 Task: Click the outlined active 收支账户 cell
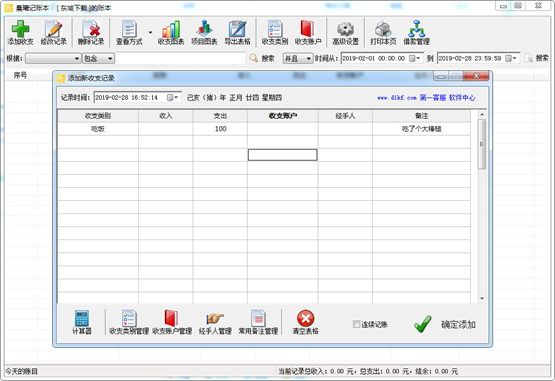pos(282,155)
